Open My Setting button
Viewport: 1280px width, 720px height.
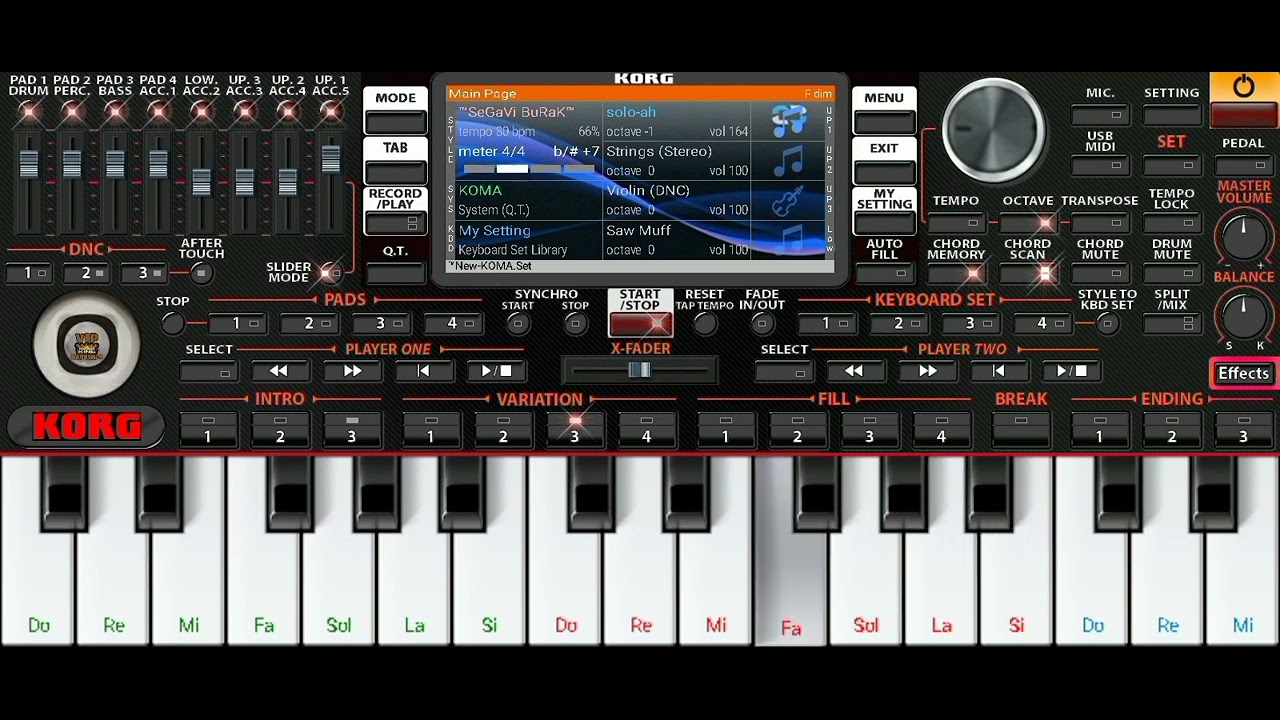tap(884, 224)
